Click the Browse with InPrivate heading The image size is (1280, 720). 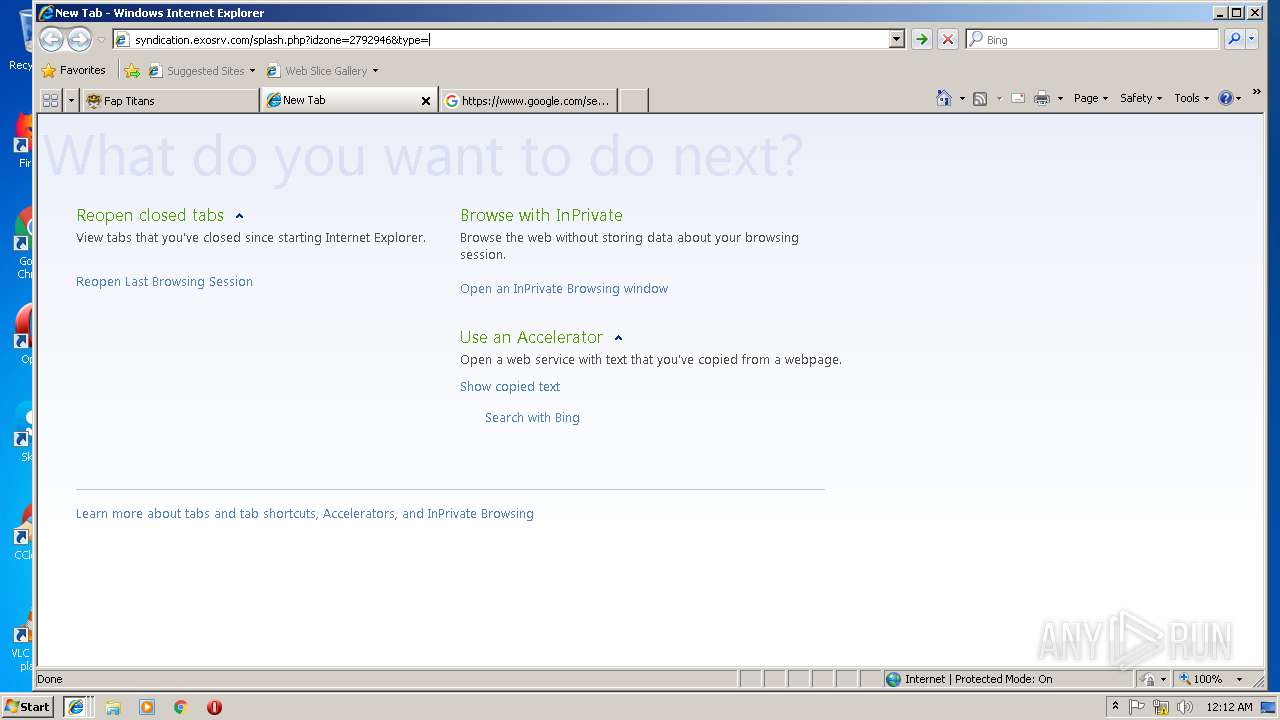coord(541,215)
